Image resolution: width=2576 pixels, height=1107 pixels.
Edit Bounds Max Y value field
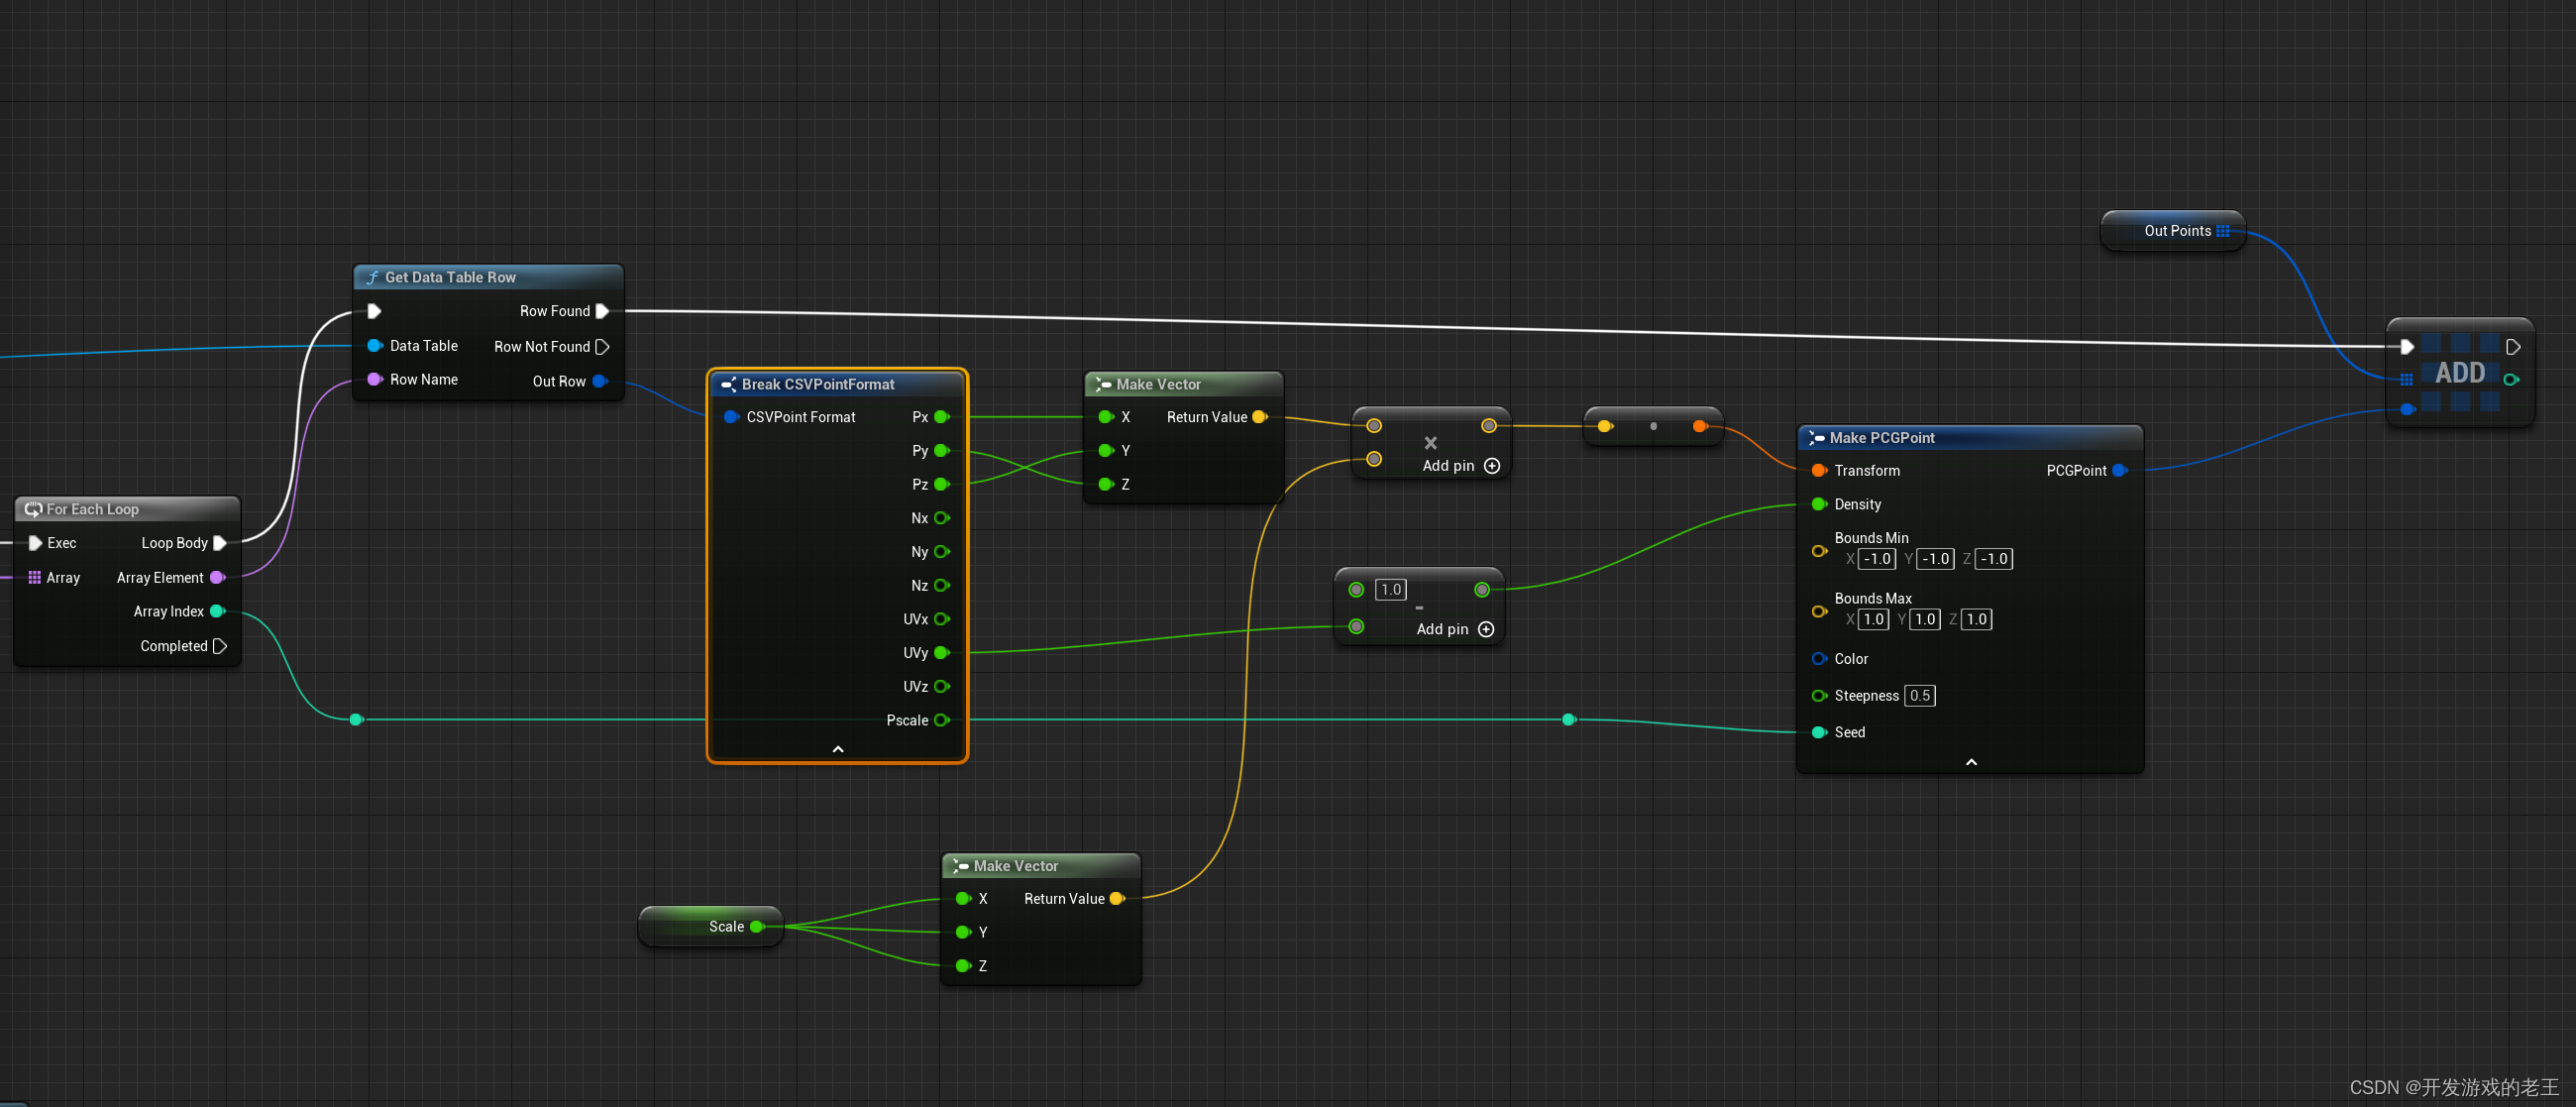tap(1925, 619)
